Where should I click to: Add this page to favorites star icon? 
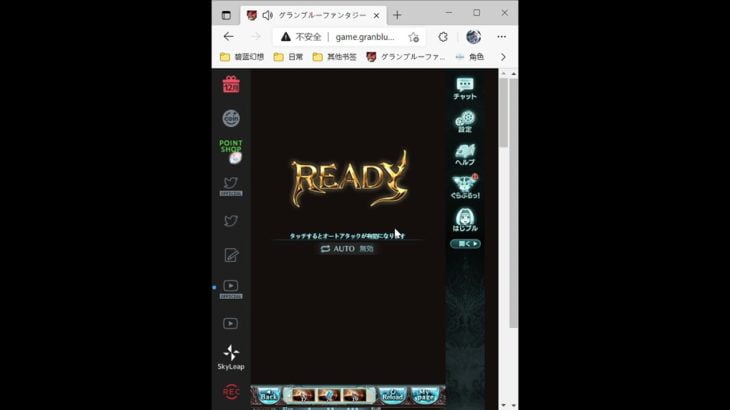tap(413, 37)
